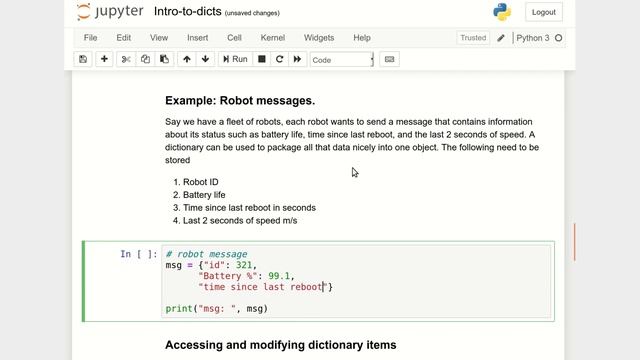Click 'Last 2 seconds of speed m/s' item
Image resolution: width=640 pixels, height=360 pixels.
coord(240,221)
